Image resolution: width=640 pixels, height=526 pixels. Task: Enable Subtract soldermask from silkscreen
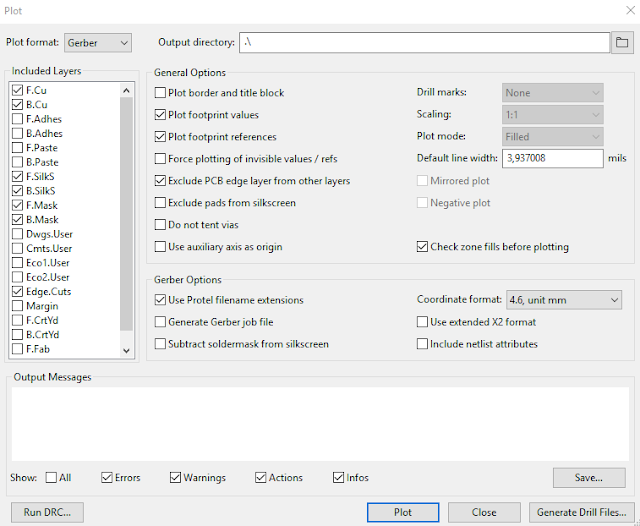click(x=160, y=344)
